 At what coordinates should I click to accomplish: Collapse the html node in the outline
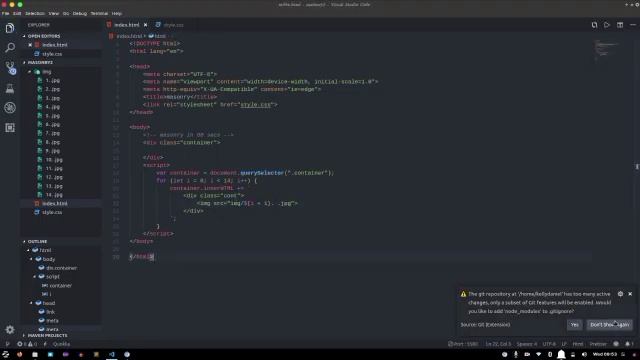coord(29,250)
